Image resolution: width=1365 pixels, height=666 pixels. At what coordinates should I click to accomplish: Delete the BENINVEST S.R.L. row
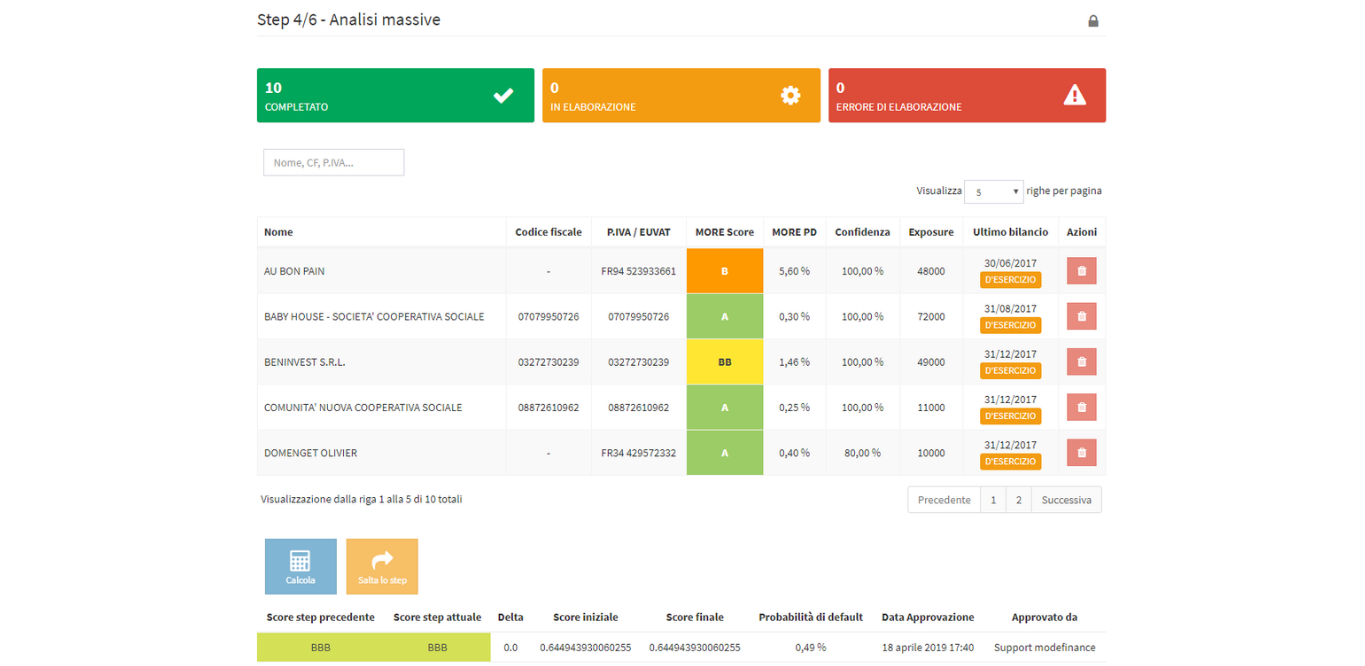tap(1081, 362)
